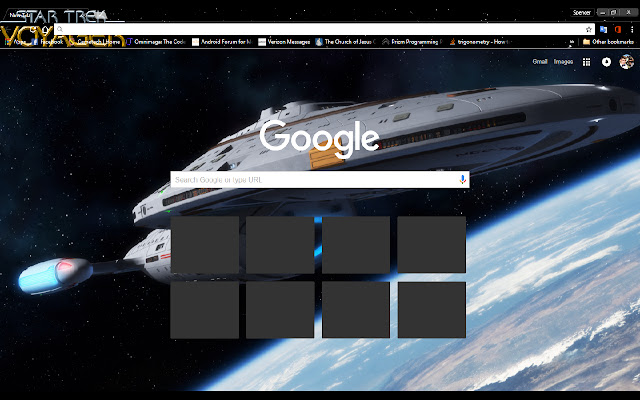Click the Google logo

point(320,138)
